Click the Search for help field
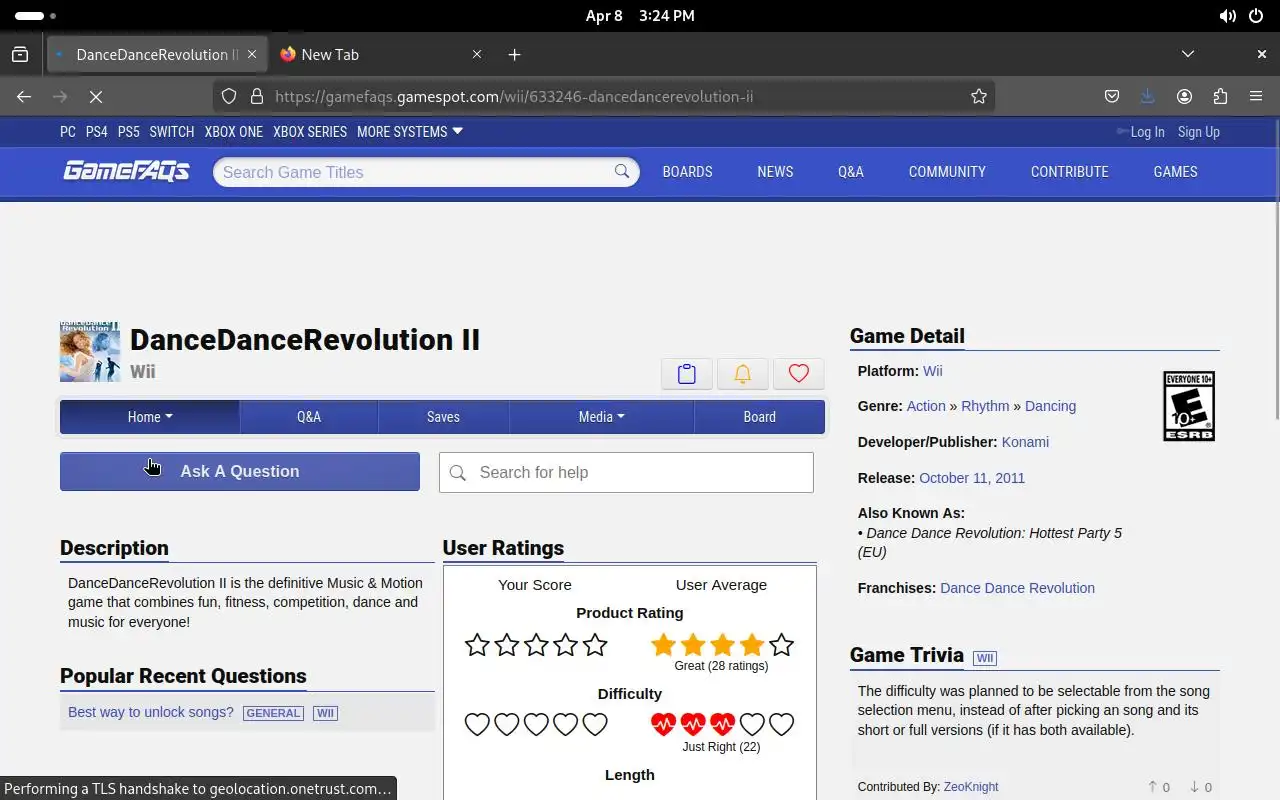Screen dimensions: 1280x800 point(626,472)
